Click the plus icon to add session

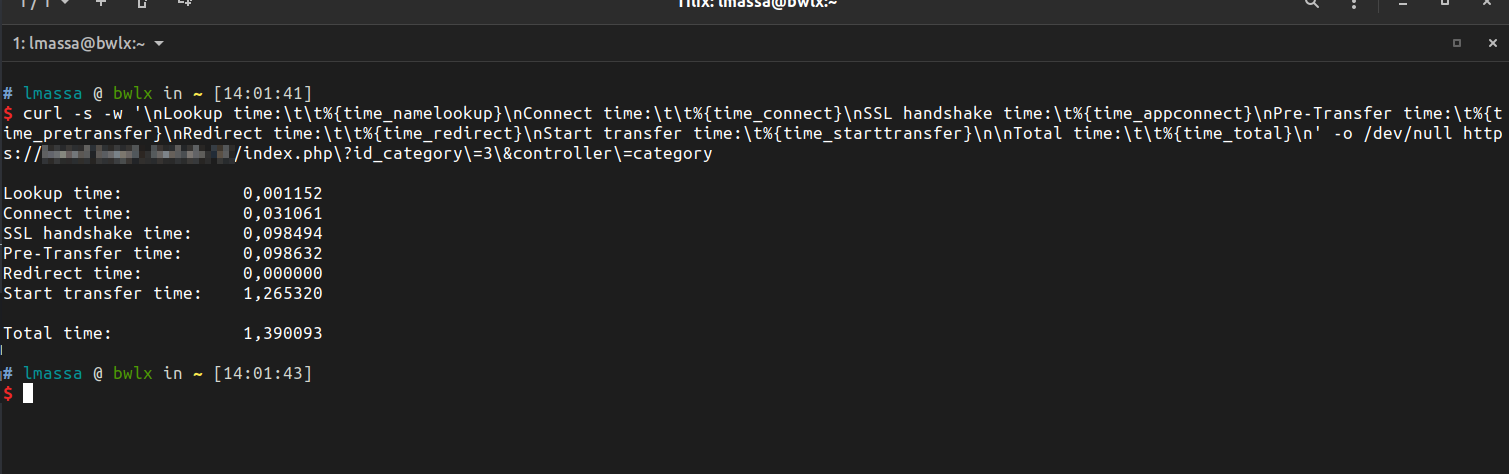tap(101, 4)
